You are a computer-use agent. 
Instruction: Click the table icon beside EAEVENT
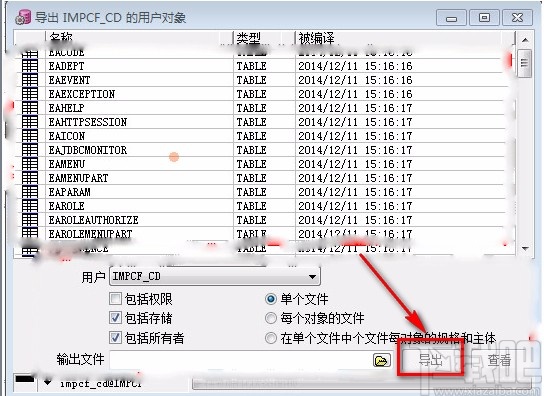[x=30, y=80]
